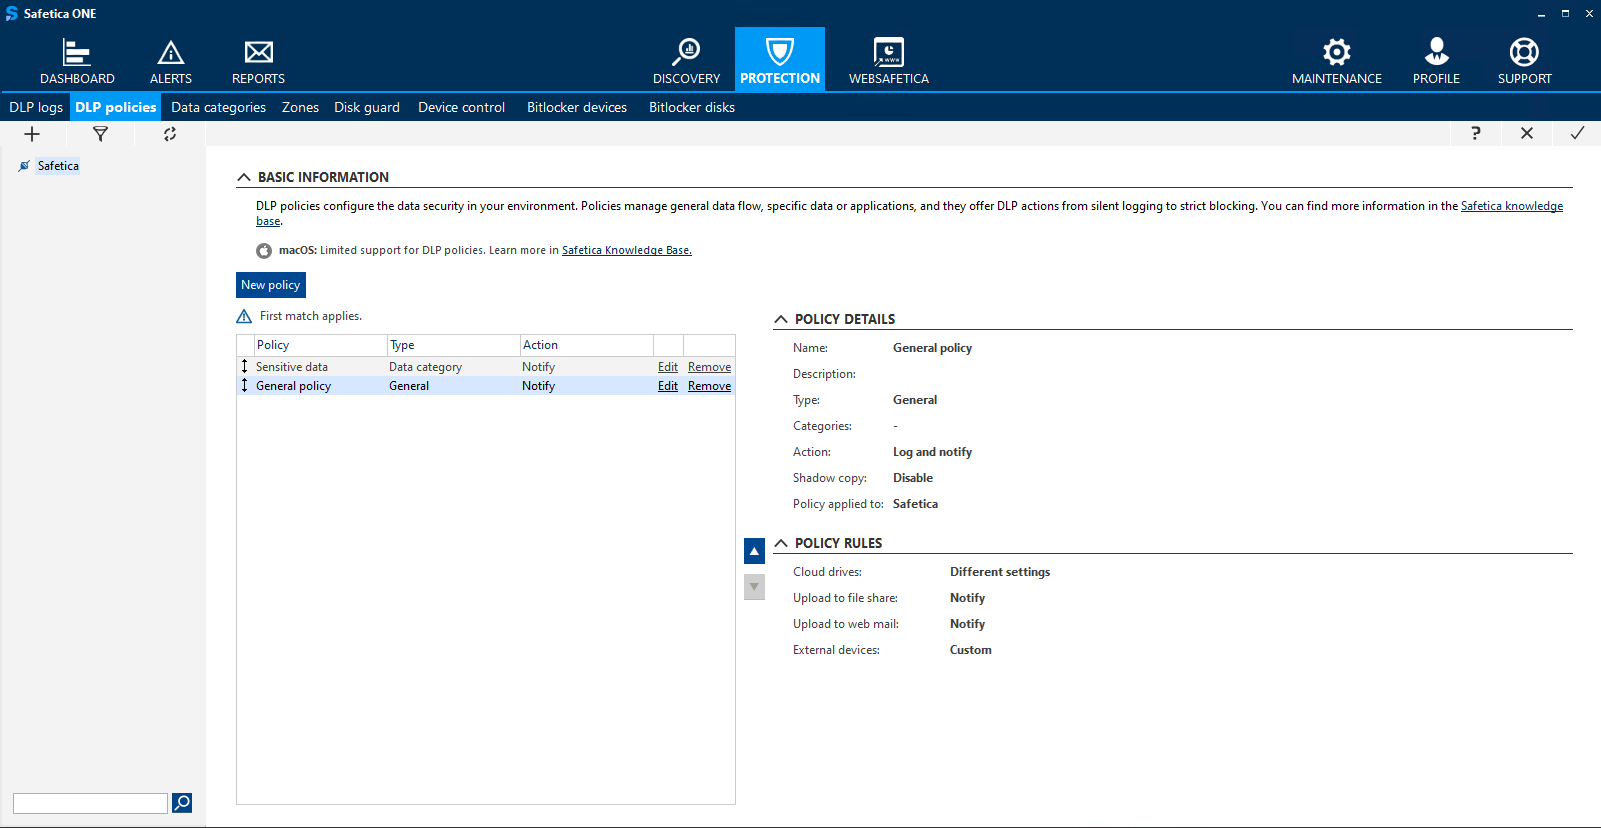Remove the Sensitive data policy
This screenshot has height=828, width=1601.
point(709,367)
